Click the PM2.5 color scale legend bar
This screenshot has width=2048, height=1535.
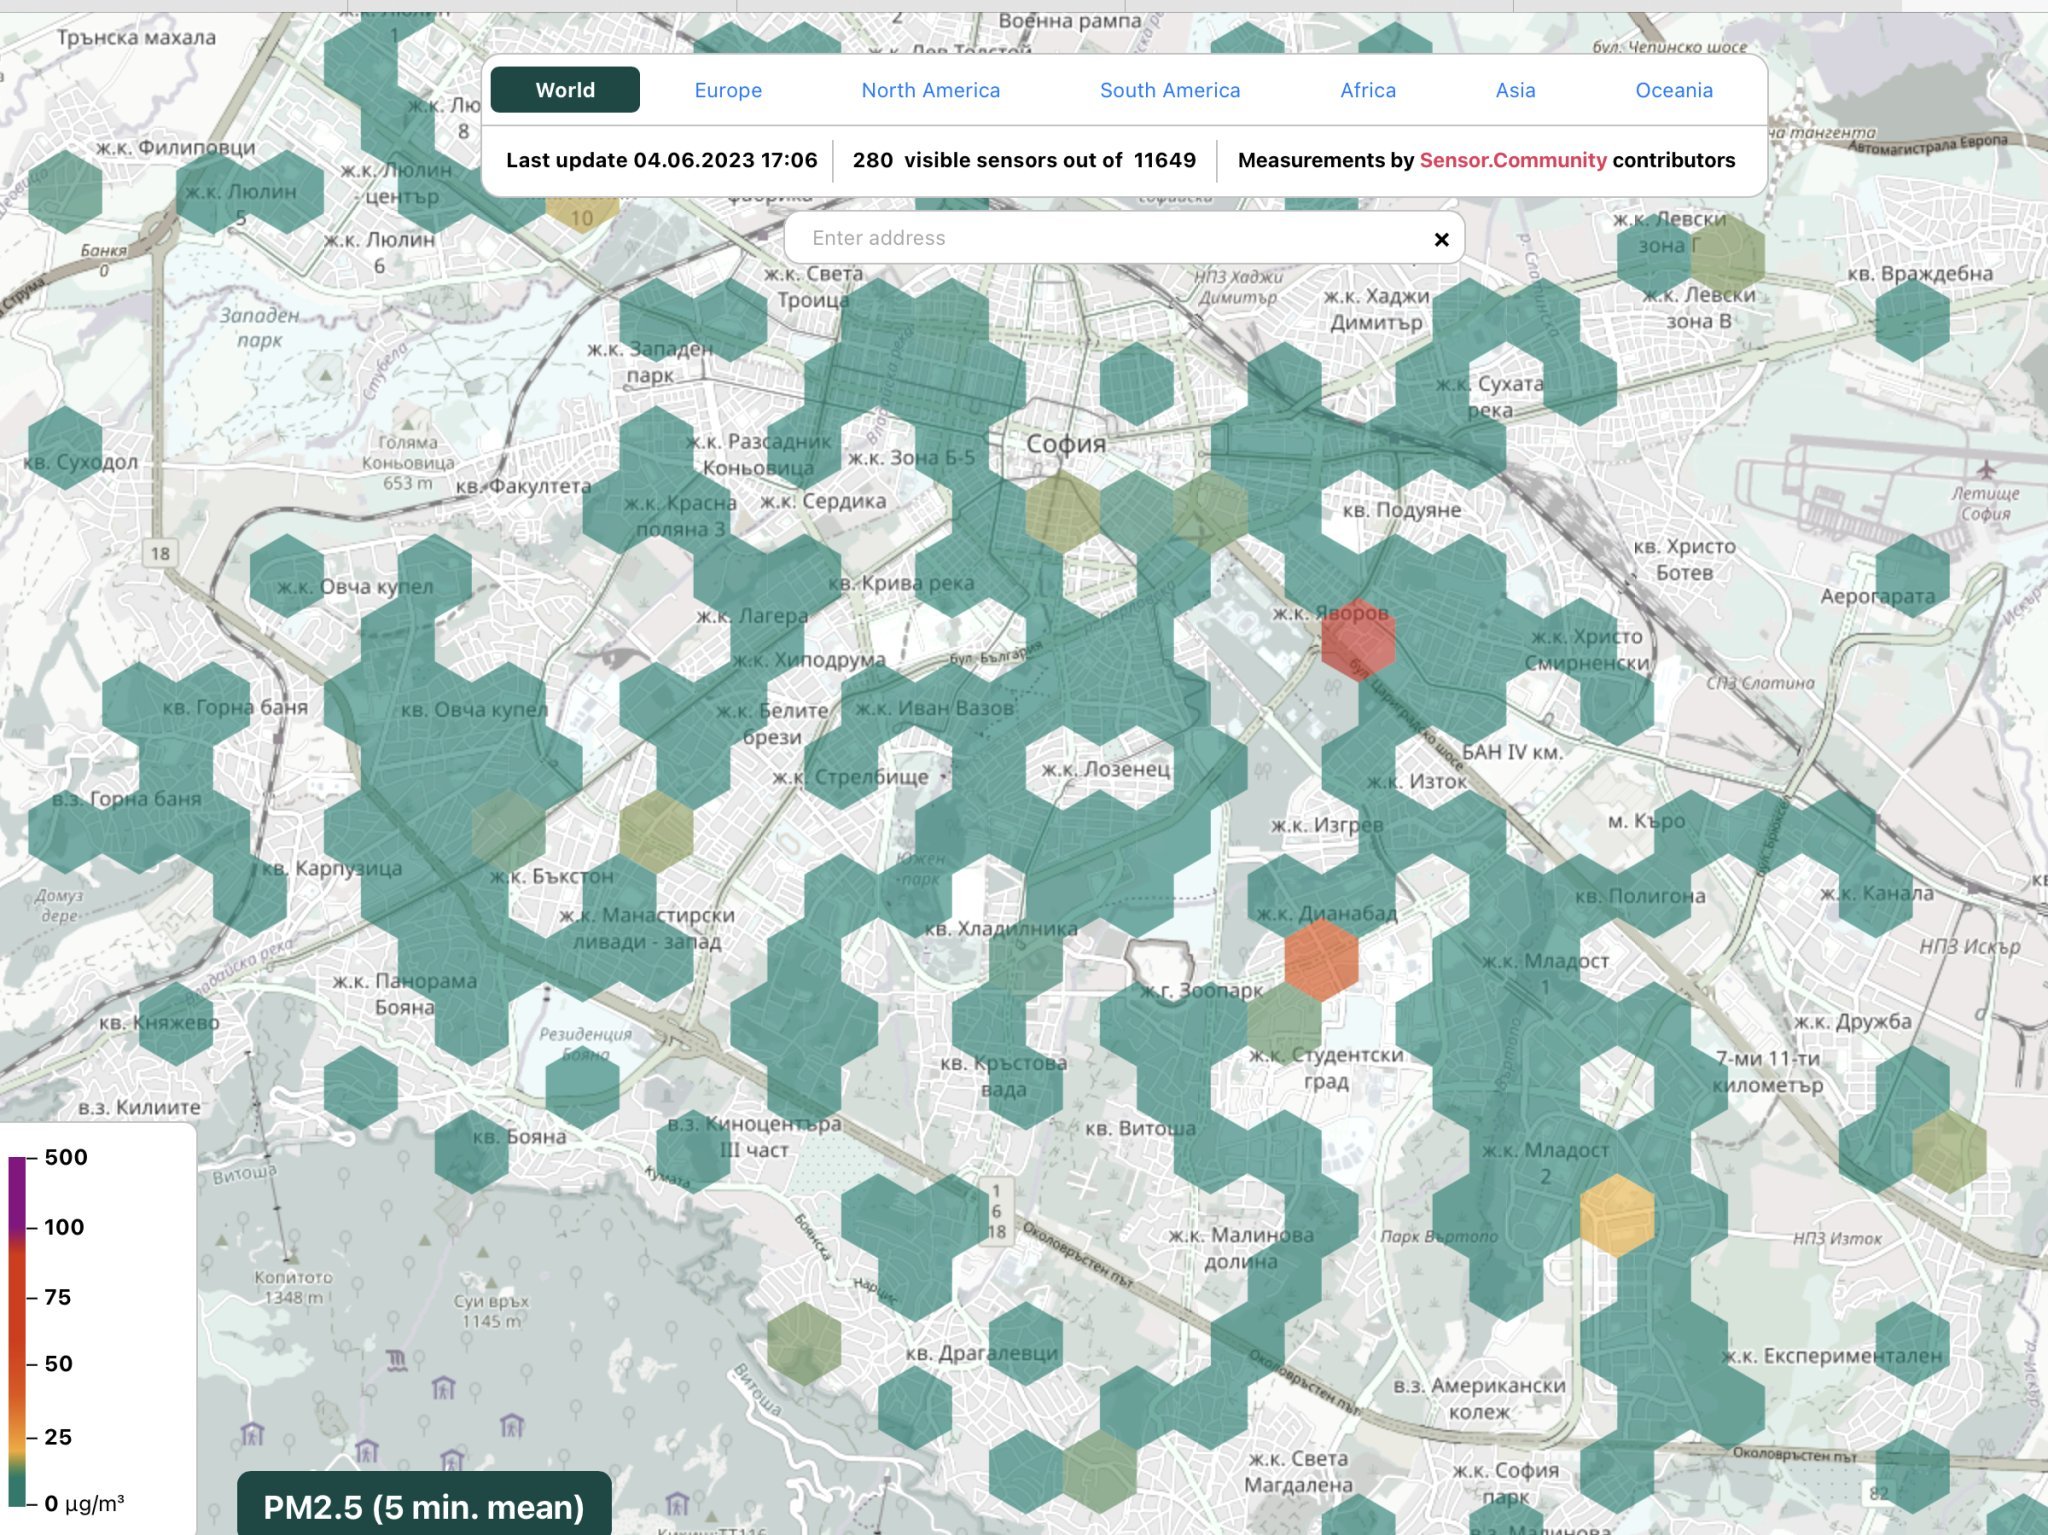17,1330
